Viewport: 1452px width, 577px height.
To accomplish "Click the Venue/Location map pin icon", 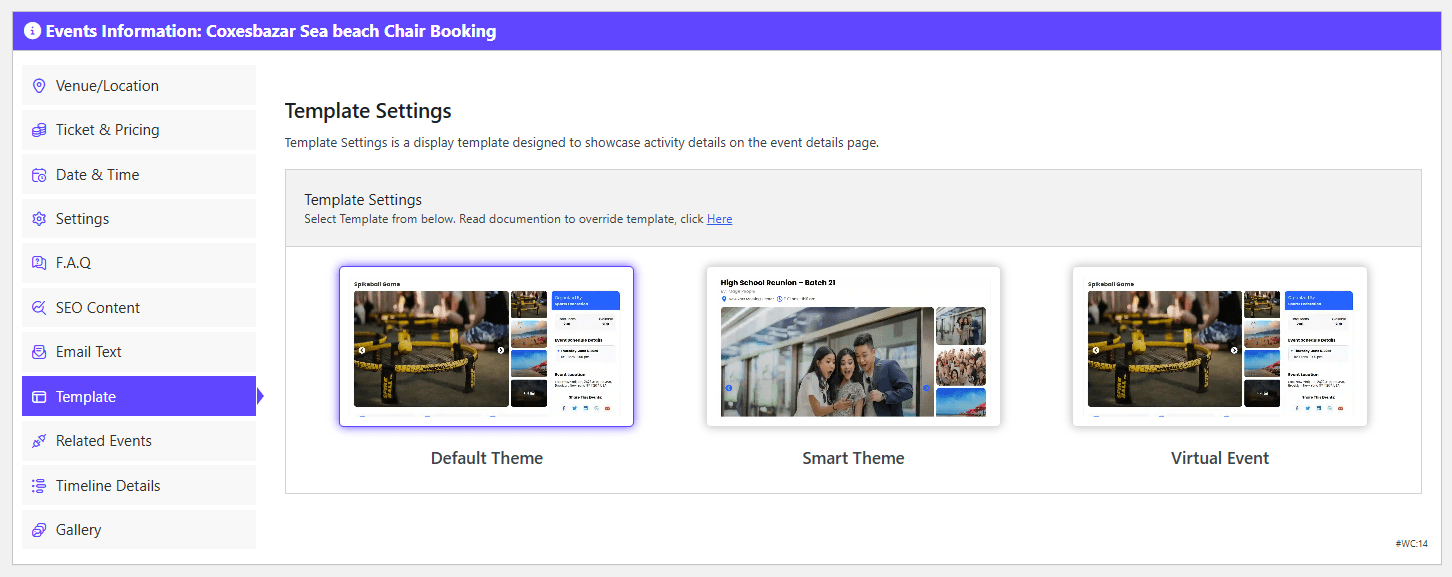I will tap(39, 86).
